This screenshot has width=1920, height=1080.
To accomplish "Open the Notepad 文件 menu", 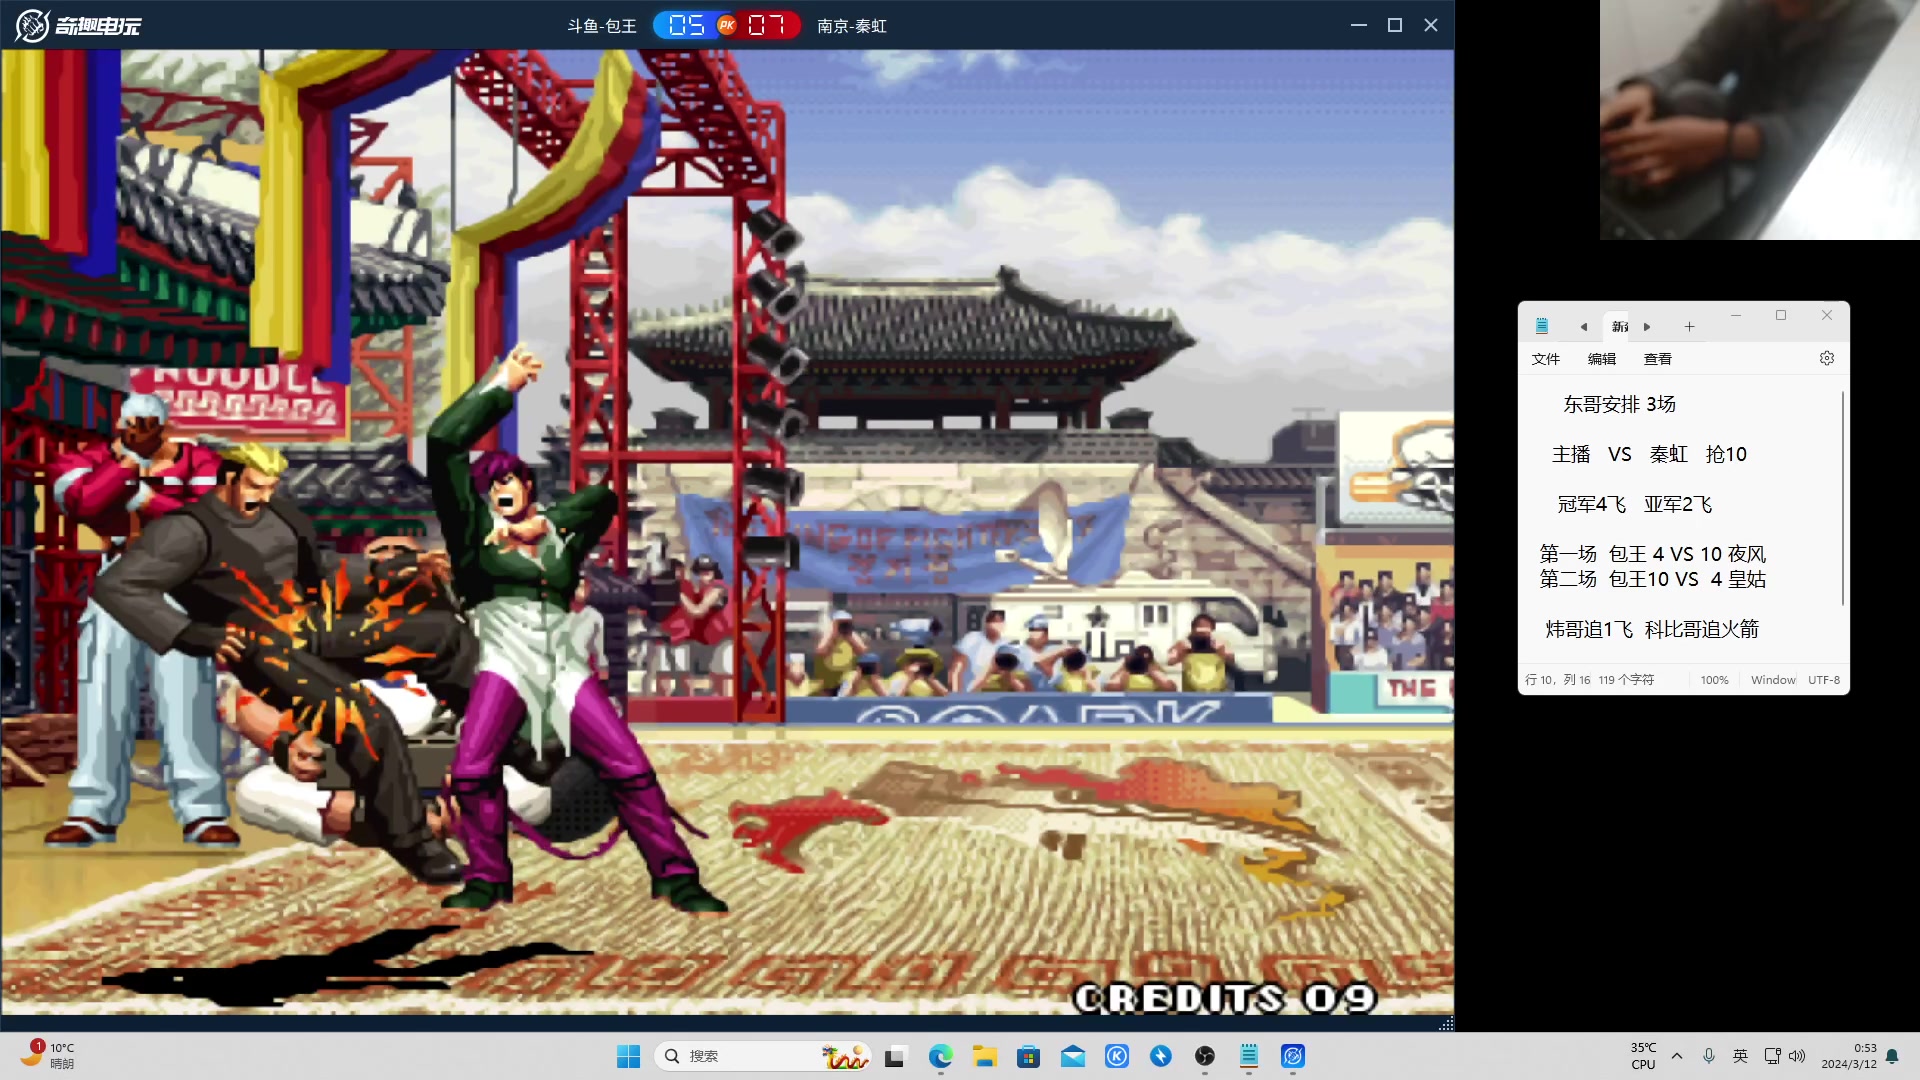I will point(1546,359).
